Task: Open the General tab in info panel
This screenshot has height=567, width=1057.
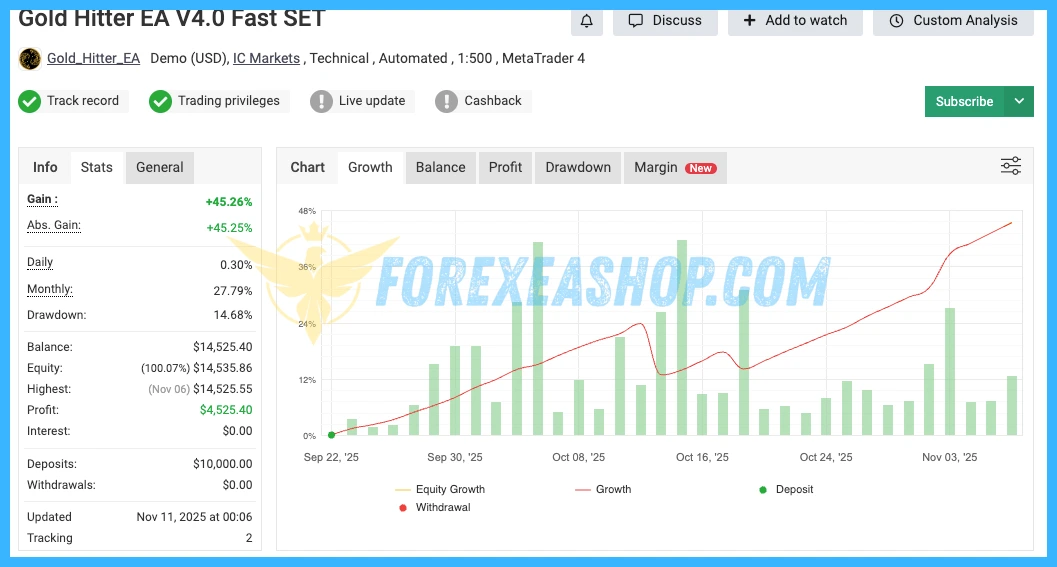Action: [160, 167]
